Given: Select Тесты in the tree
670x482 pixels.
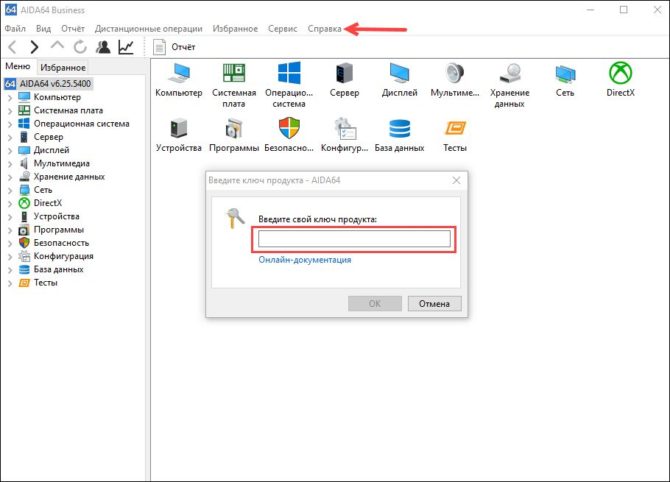Looking at the screenshot, I should pyautogui.click(x=45, y=282).
